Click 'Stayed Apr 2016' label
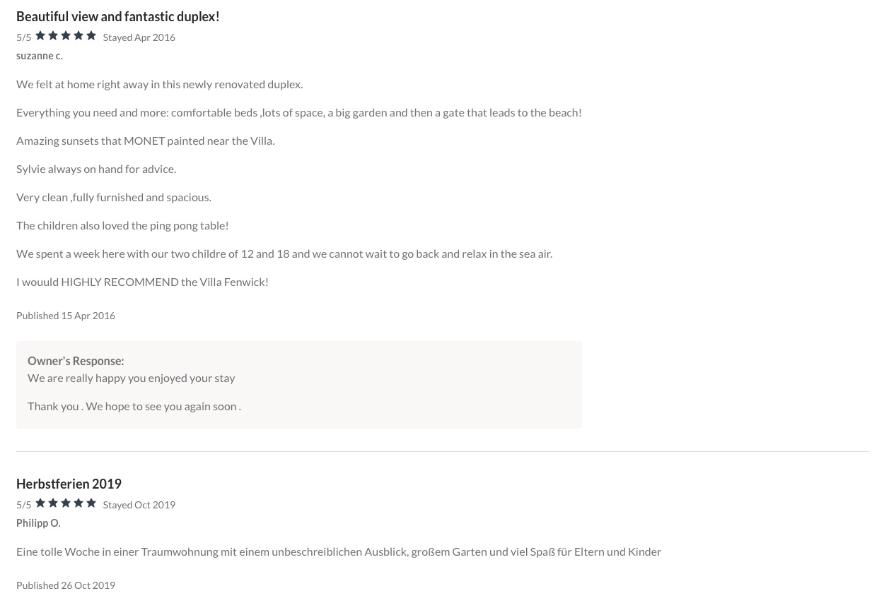This screenshot has width=884, height=615. pyautogui.click(x=139, y=38)
